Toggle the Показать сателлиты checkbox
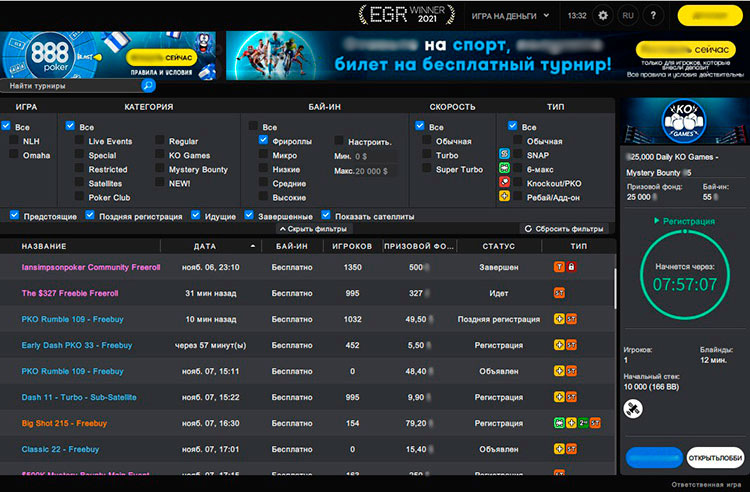750x492 pixels. pos(326,215)
